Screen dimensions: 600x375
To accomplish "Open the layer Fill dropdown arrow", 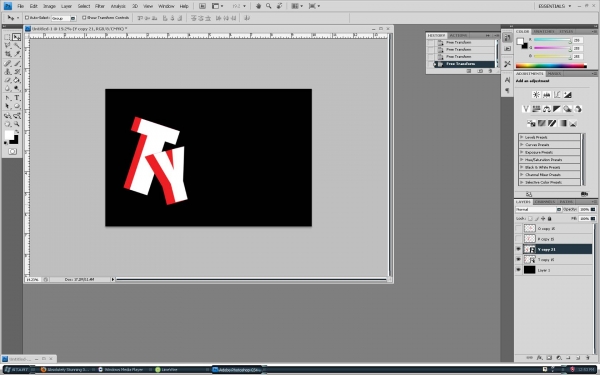I will click(x=593, y=218).
